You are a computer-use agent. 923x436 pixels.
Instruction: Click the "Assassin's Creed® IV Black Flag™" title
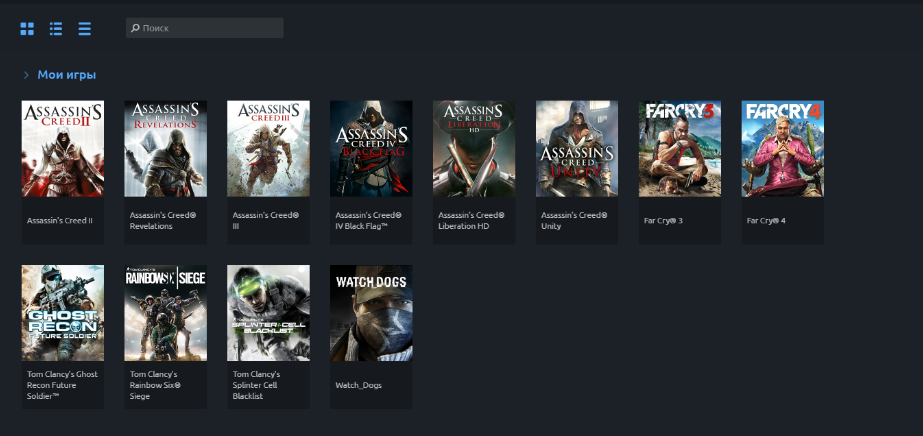(x=369, y=221)
